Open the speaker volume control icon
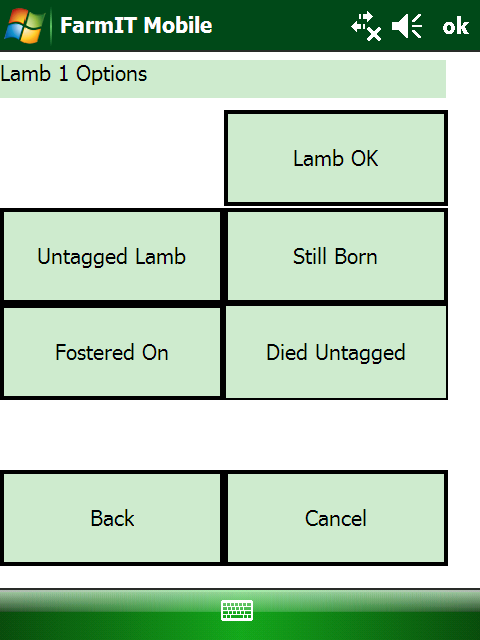 point(407,26)
